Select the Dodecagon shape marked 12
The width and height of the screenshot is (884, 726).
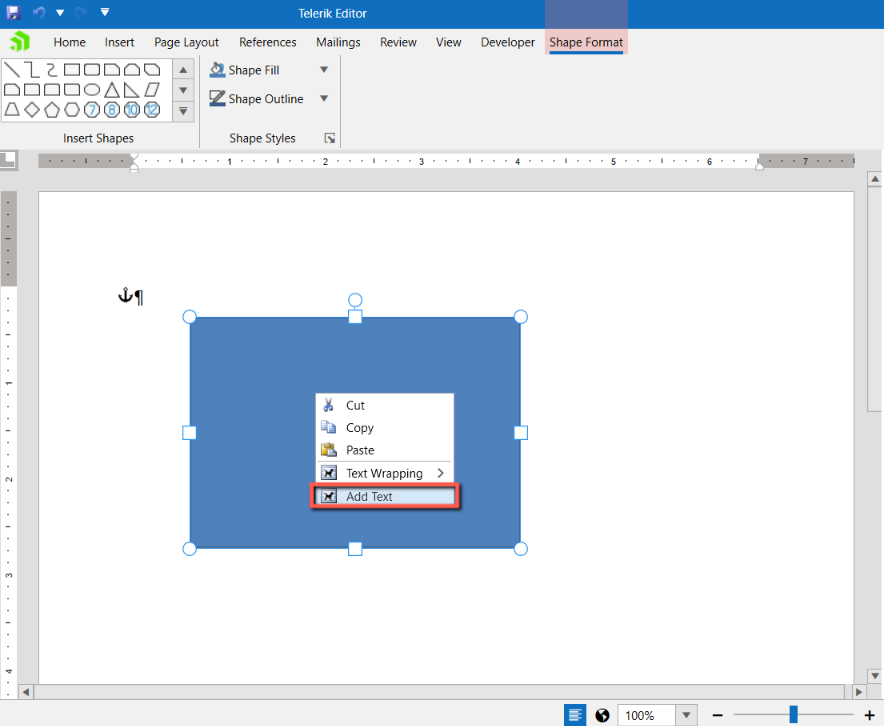[x=150, y=110]
